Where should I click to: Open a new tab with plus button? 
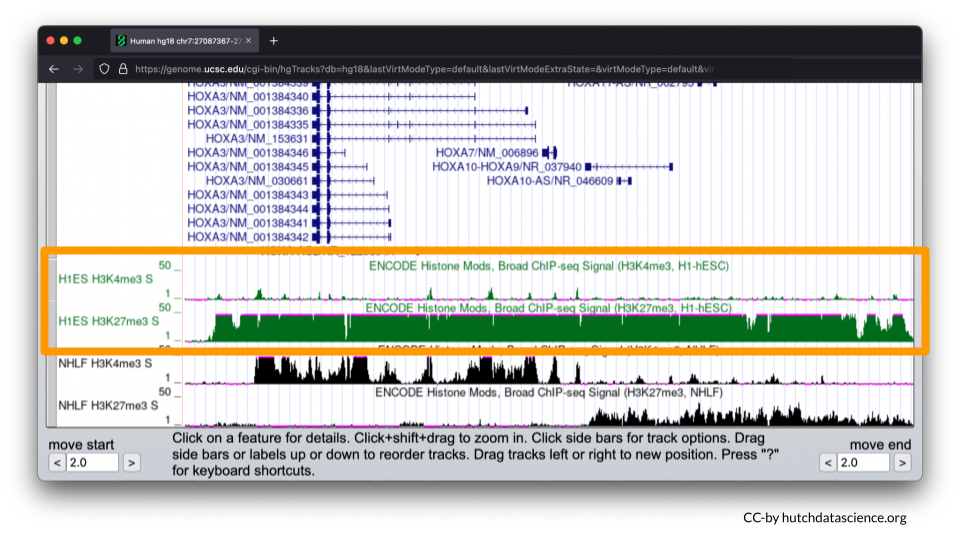274,41
